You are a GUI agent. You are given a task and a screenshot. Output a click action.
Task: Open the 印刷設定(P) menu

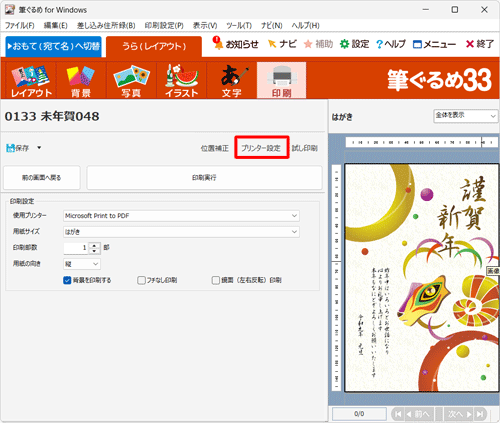pyautogui.click(x=164, y=26)
